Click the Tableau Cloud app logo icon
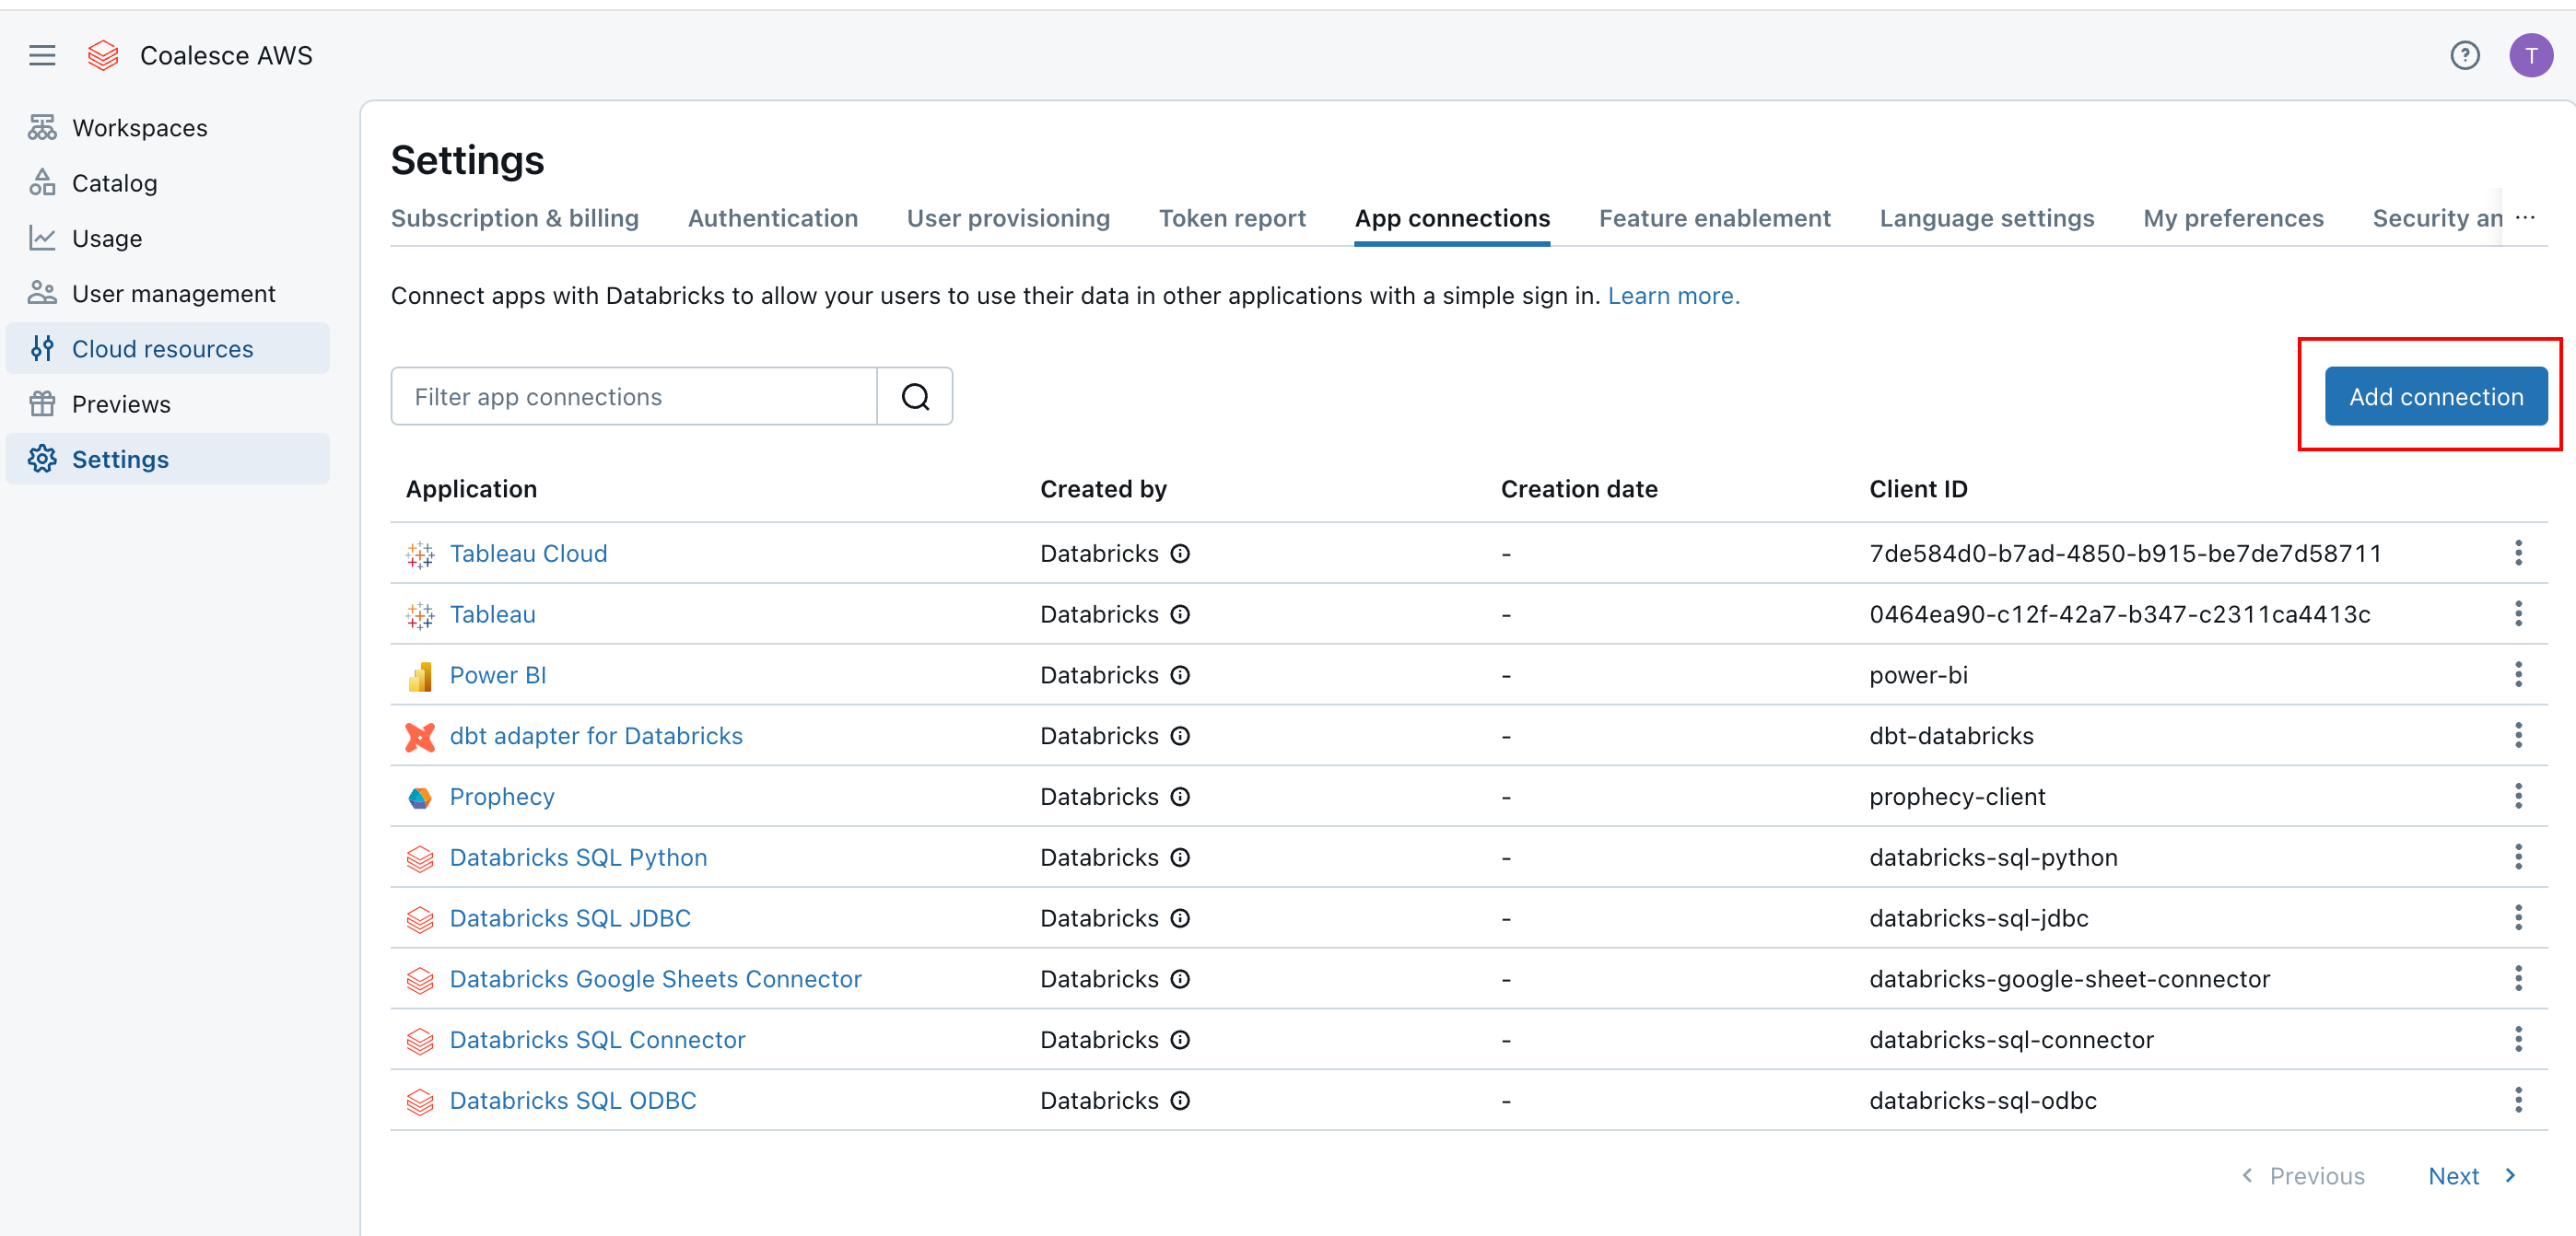Screen dimensions: 2576x1236 [420, 555]
